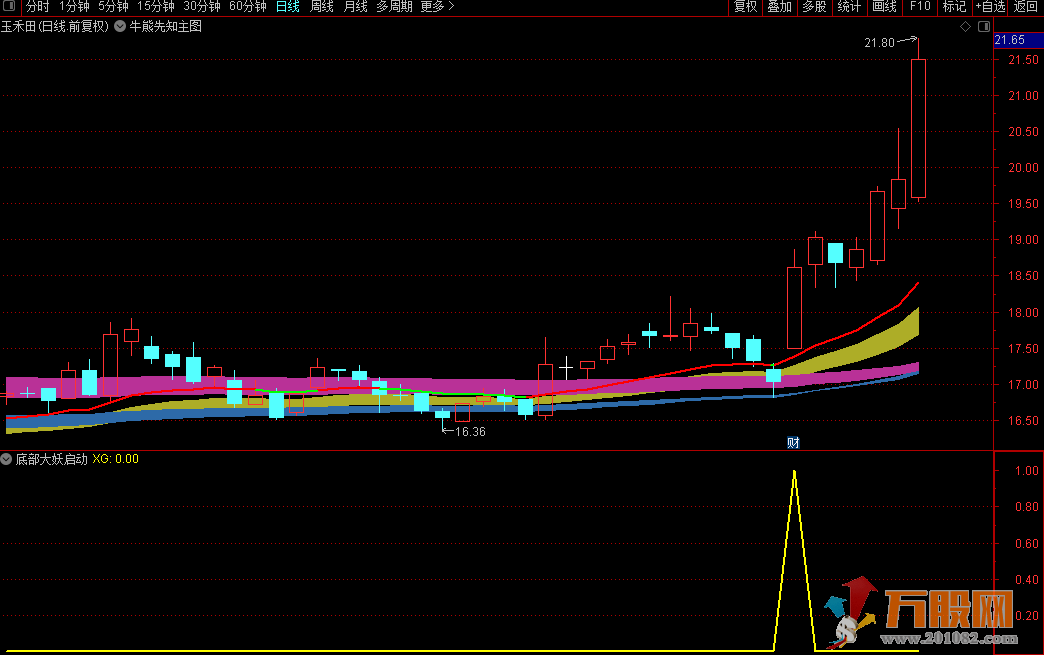Click the diamond icon at chart top right

[965, 27]
